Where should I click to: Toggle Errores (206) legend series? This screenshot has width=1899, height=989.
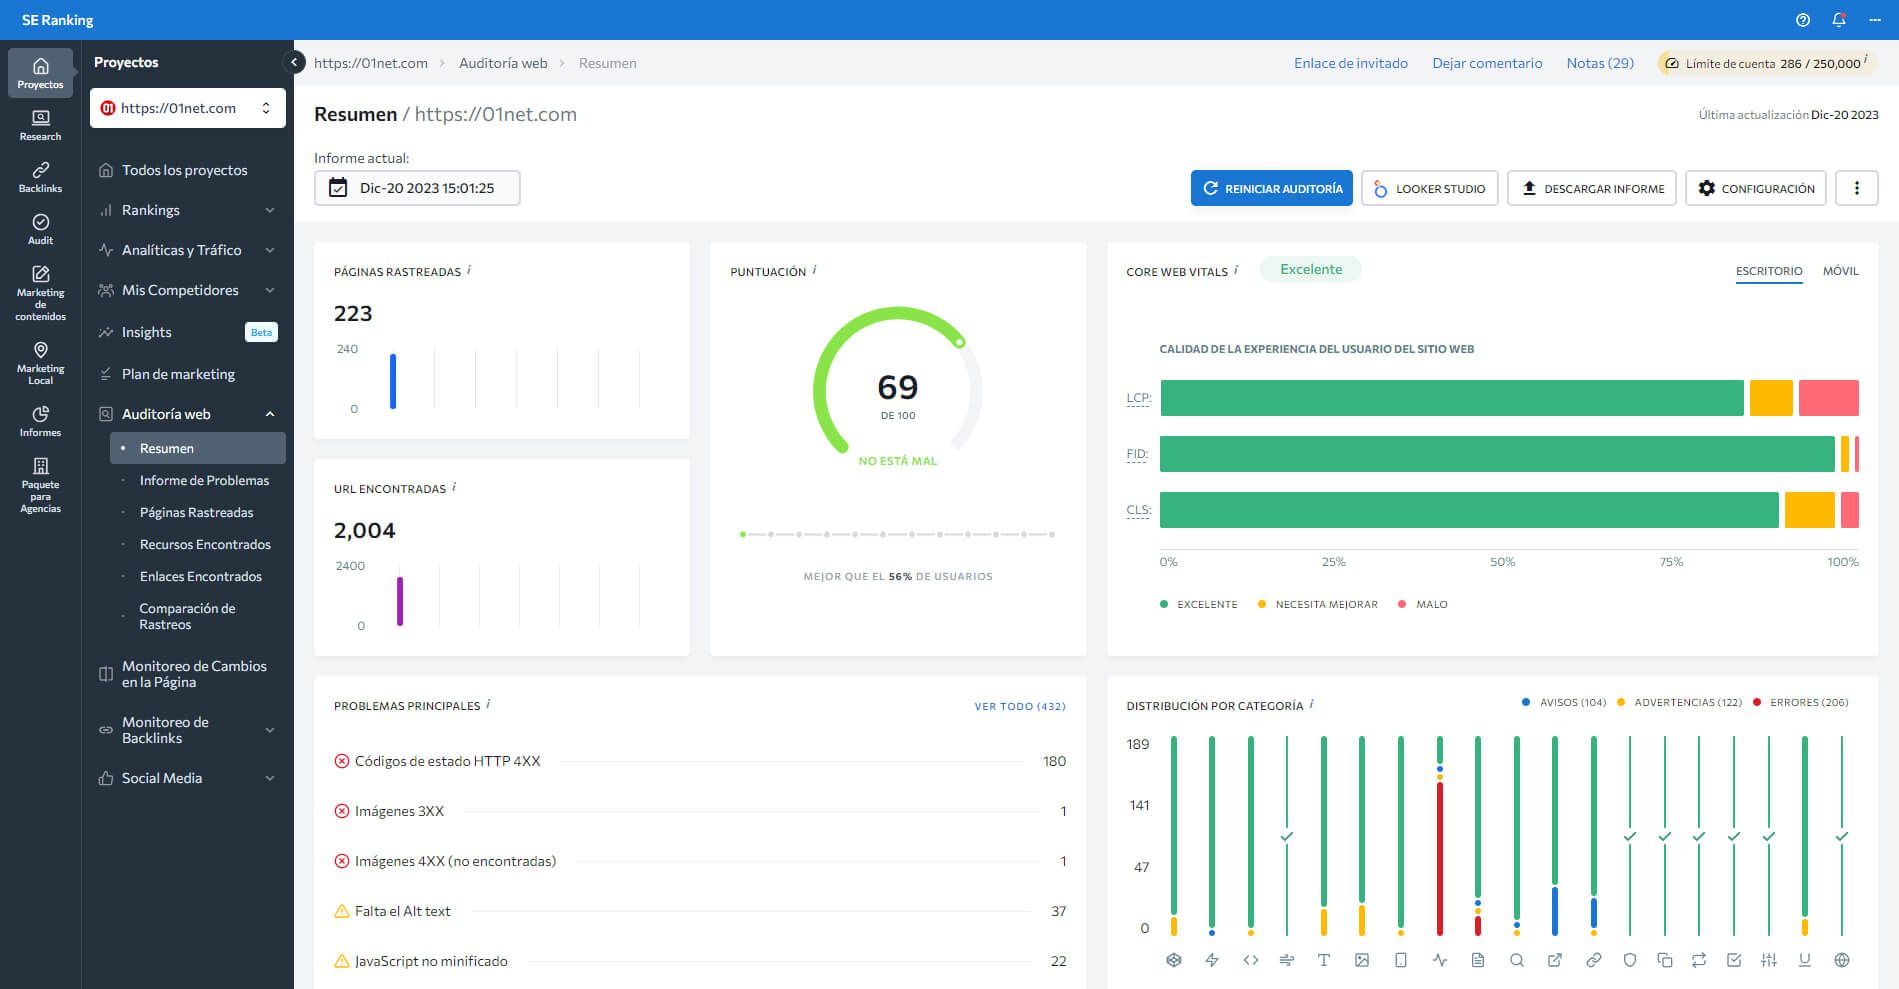click(1800, 702)
